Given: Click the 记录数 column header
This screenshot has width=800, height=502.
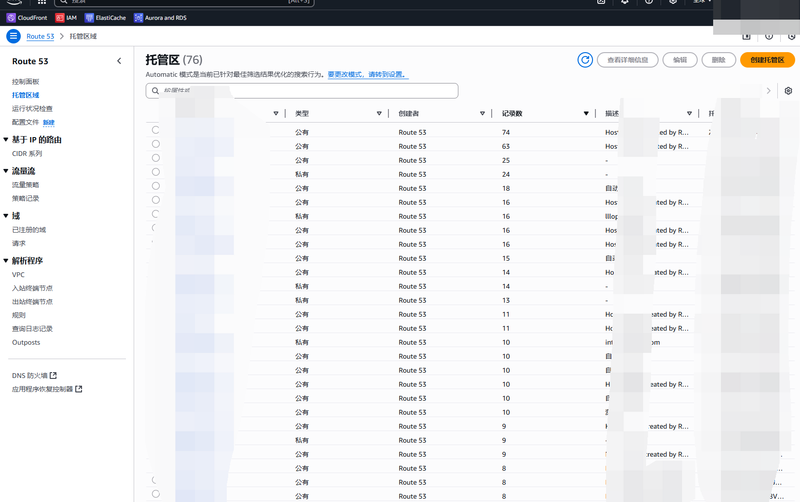Looking at the screenshot, I should tap(512, 113).
